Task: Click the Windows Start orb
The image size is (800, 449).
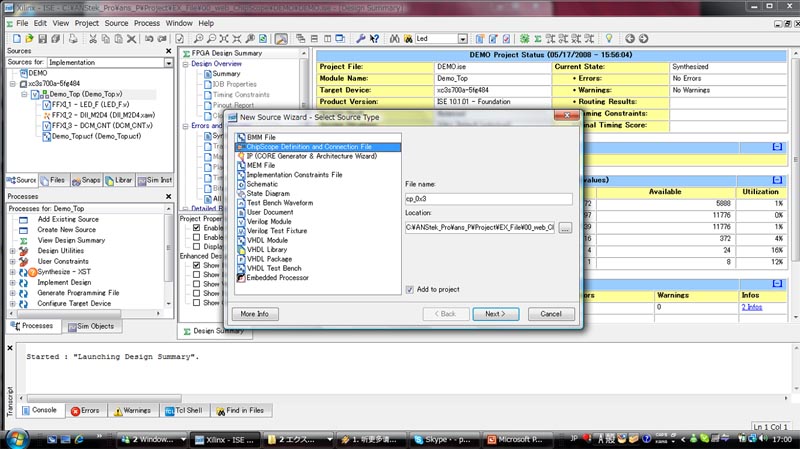Action: [17, 439]
